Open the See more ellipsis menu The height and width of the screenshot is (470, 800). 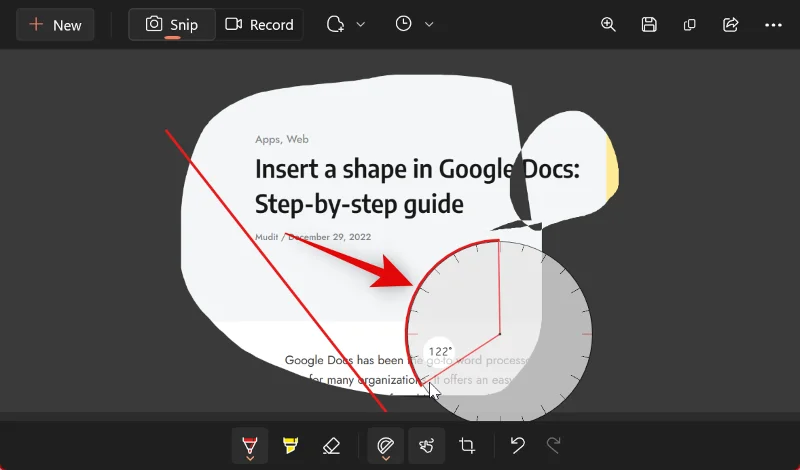pyautogui.click(x=773, y=25)
